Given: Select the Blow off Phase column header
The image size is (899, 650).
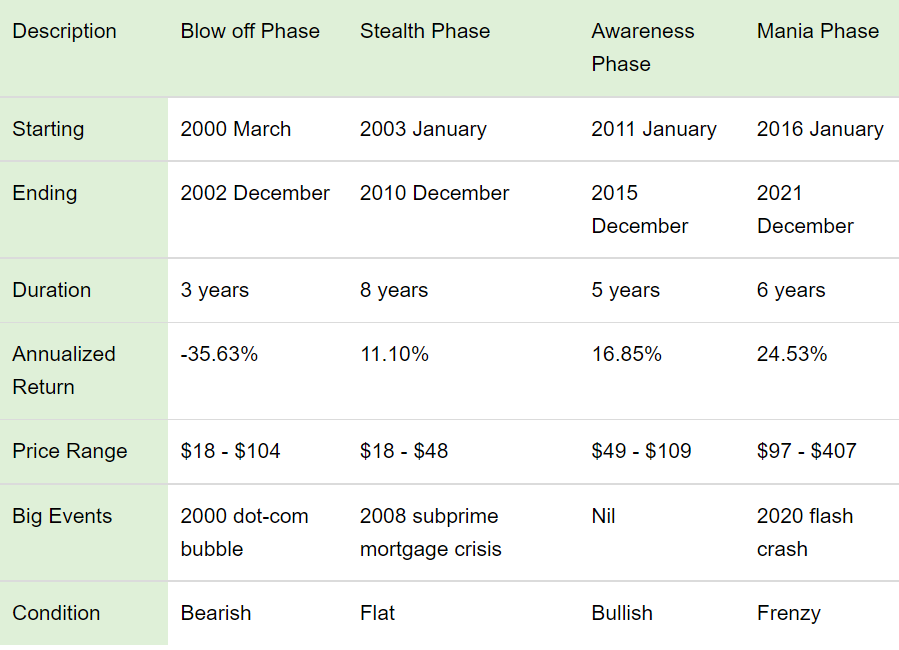Looking at the screenshot, I should [250, 31].
